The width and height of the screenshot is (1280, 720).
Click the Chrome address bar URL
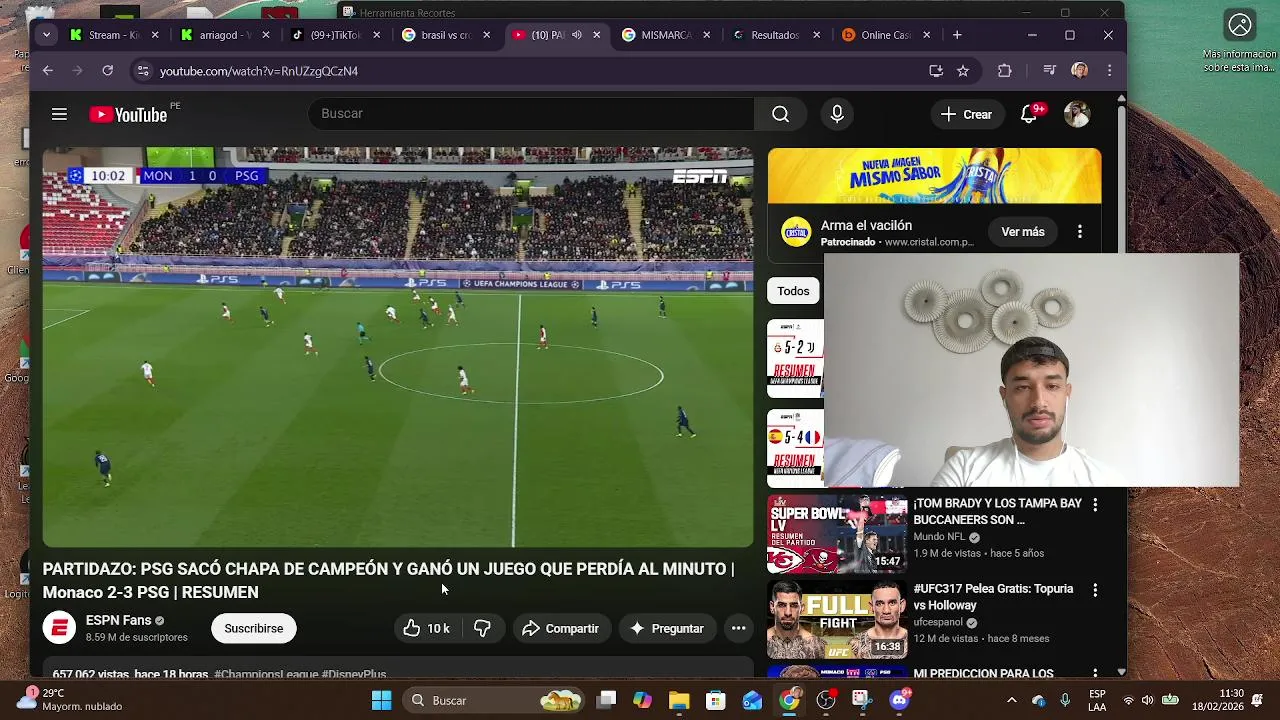pyautogui.click(x=259, y=71)
